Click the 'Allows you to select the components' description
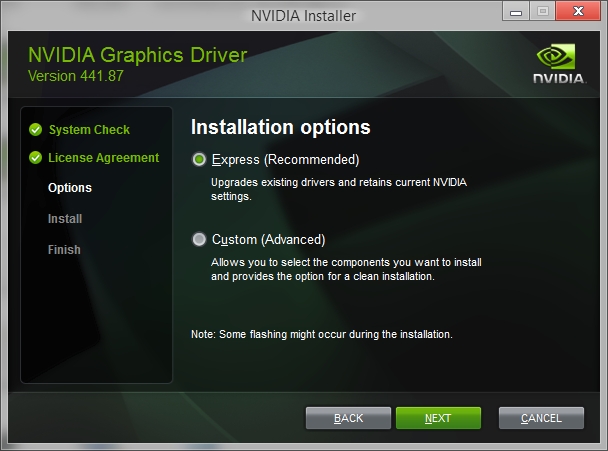The height and width of the screenshot is (451, 608). tap(346, 269)
